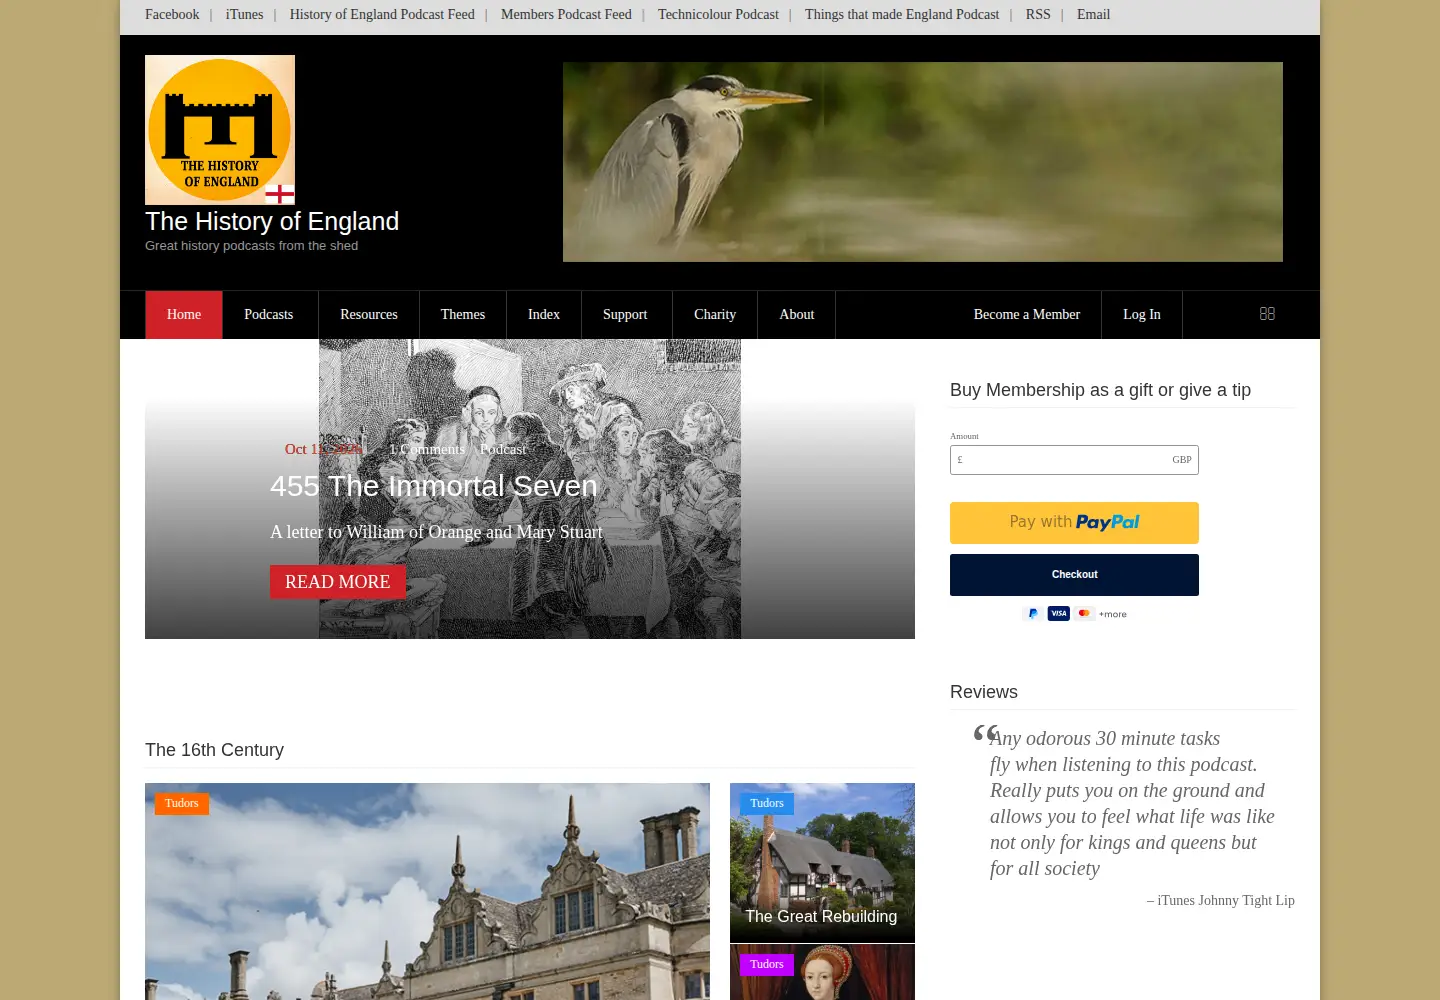This screenshot has width=1440, height=1000.
Task: Open the large Tudor manor house thumbnail
Action: click(427, 892)
